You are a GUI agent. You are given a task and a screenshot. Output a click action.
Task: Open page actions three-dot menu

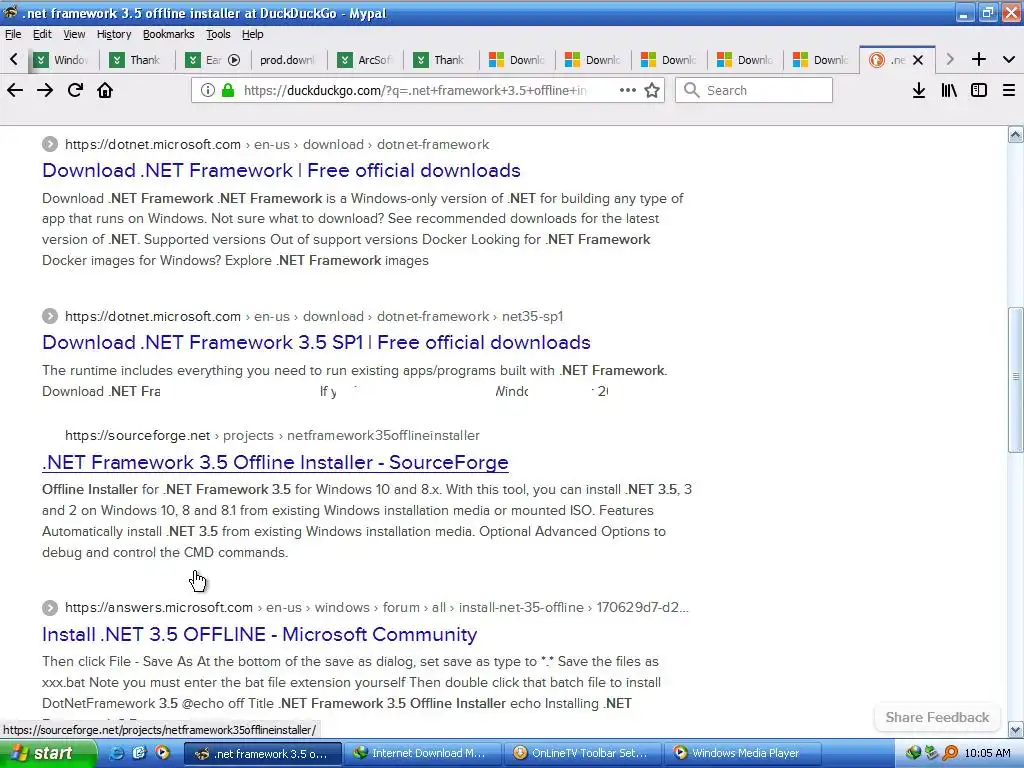pos(628,90)
